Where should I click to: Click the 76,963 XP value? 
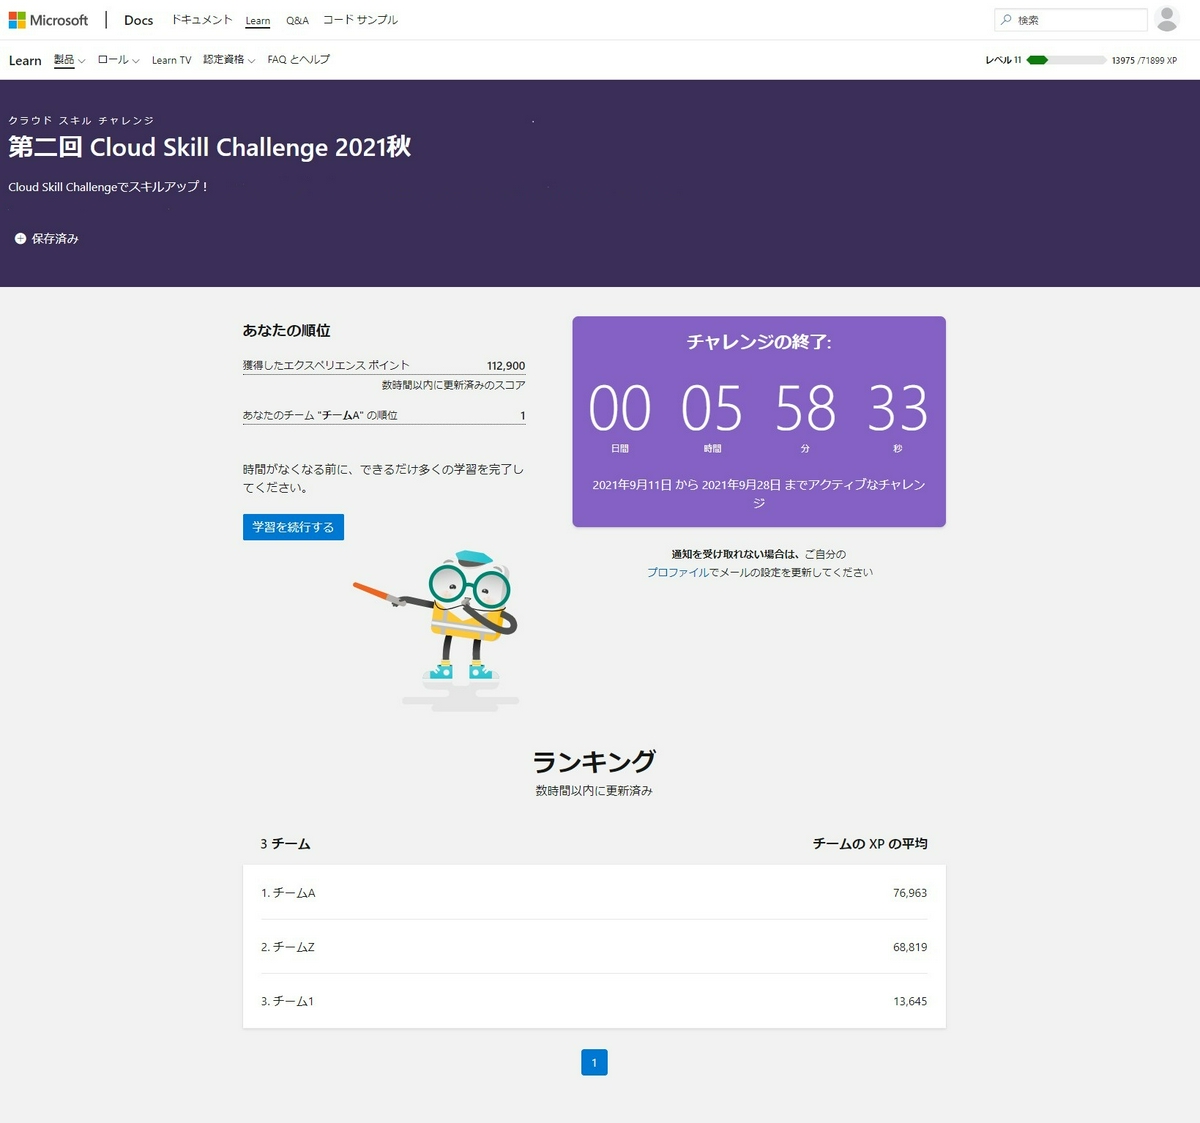coord(910,893)
